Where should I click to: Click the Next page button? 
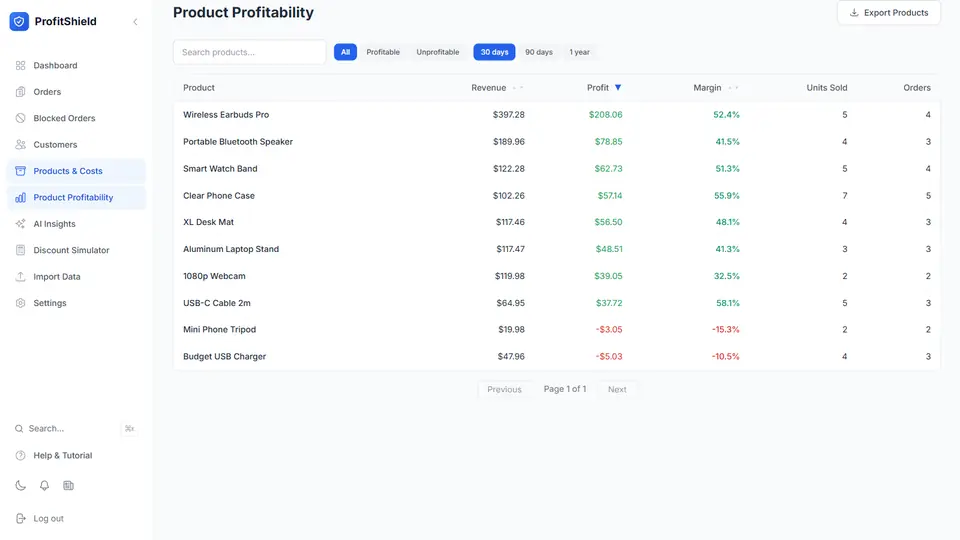(x=617, y=389)
